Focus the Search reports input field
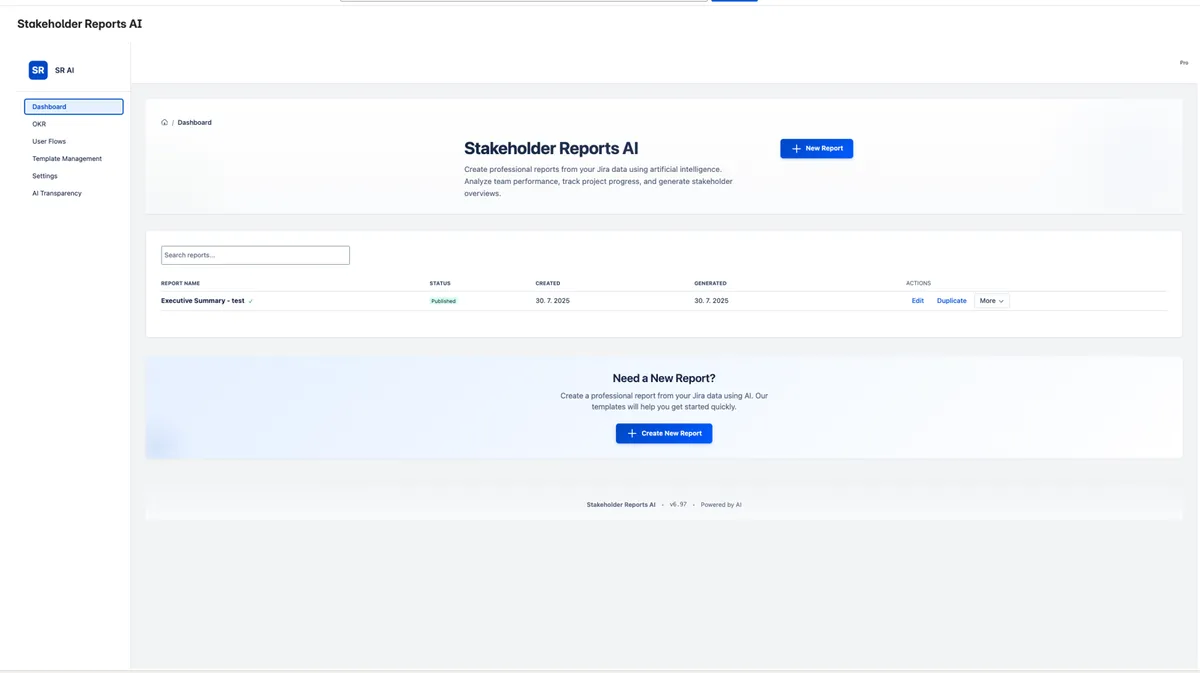1200x673 pixels. (x=255, y=255)
